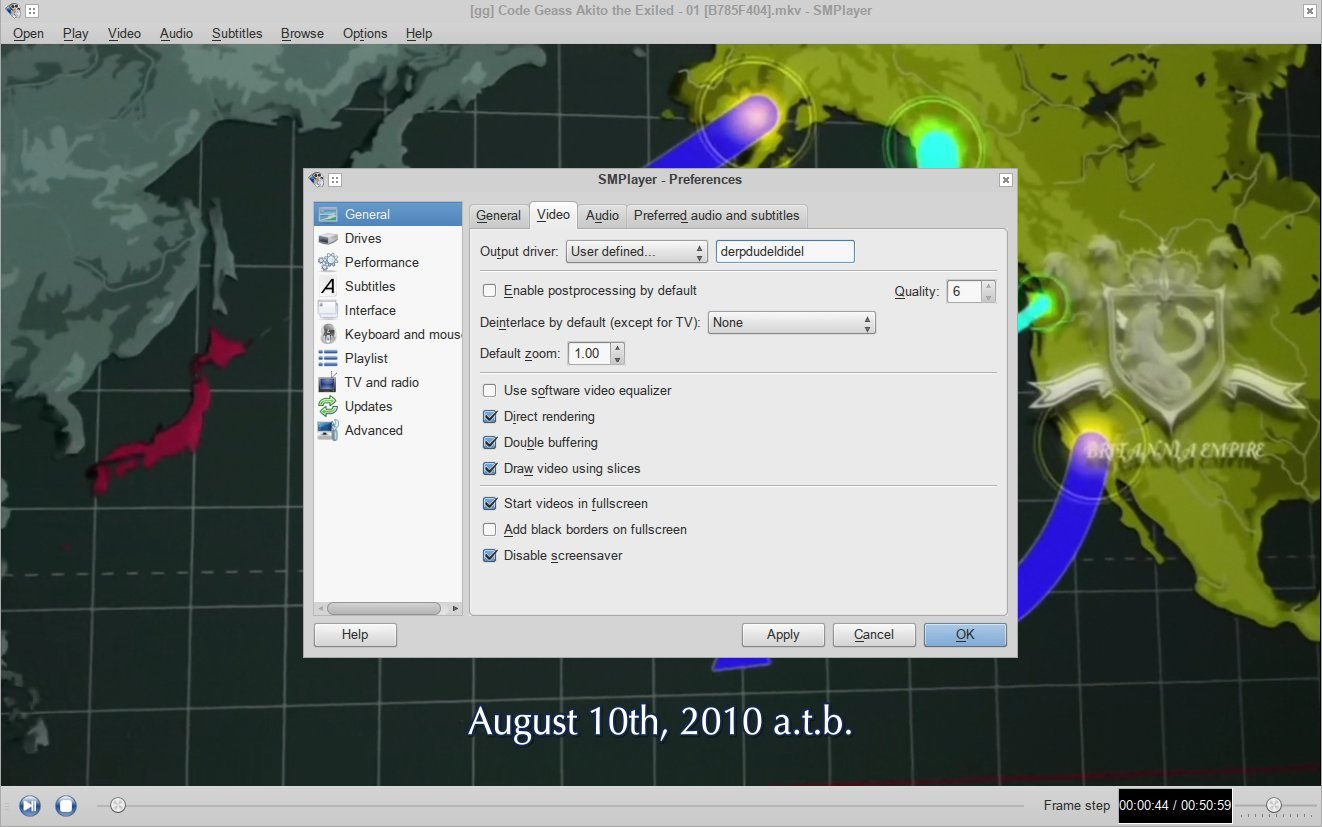Uncheck Direct rendering option
The height and width of the screenshot is (827, 1322).
490,417
